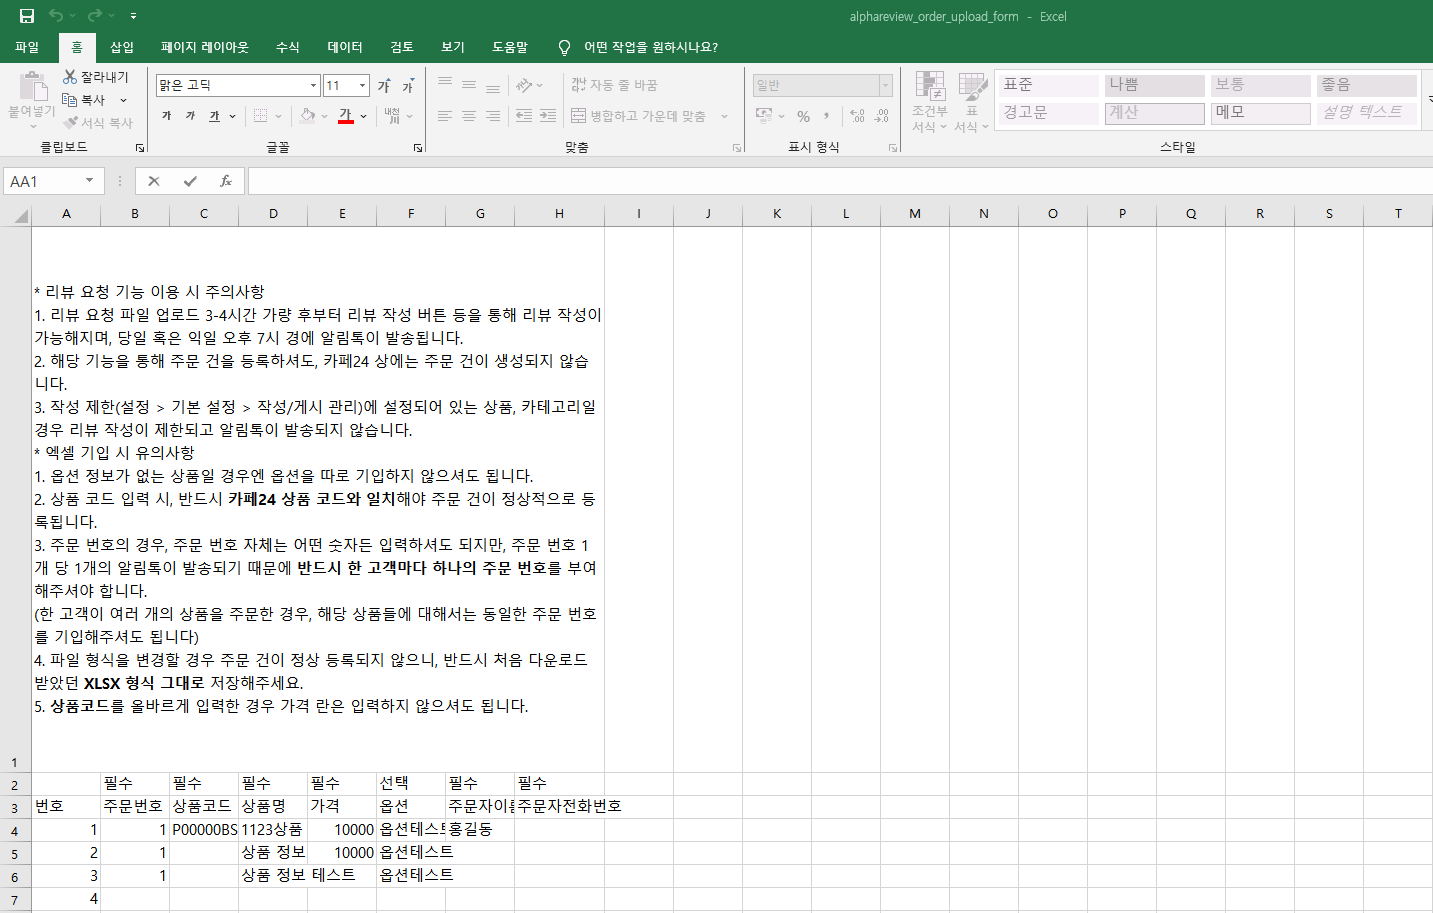
Task: Click the insert function fx icon
Action: [226, 181]
